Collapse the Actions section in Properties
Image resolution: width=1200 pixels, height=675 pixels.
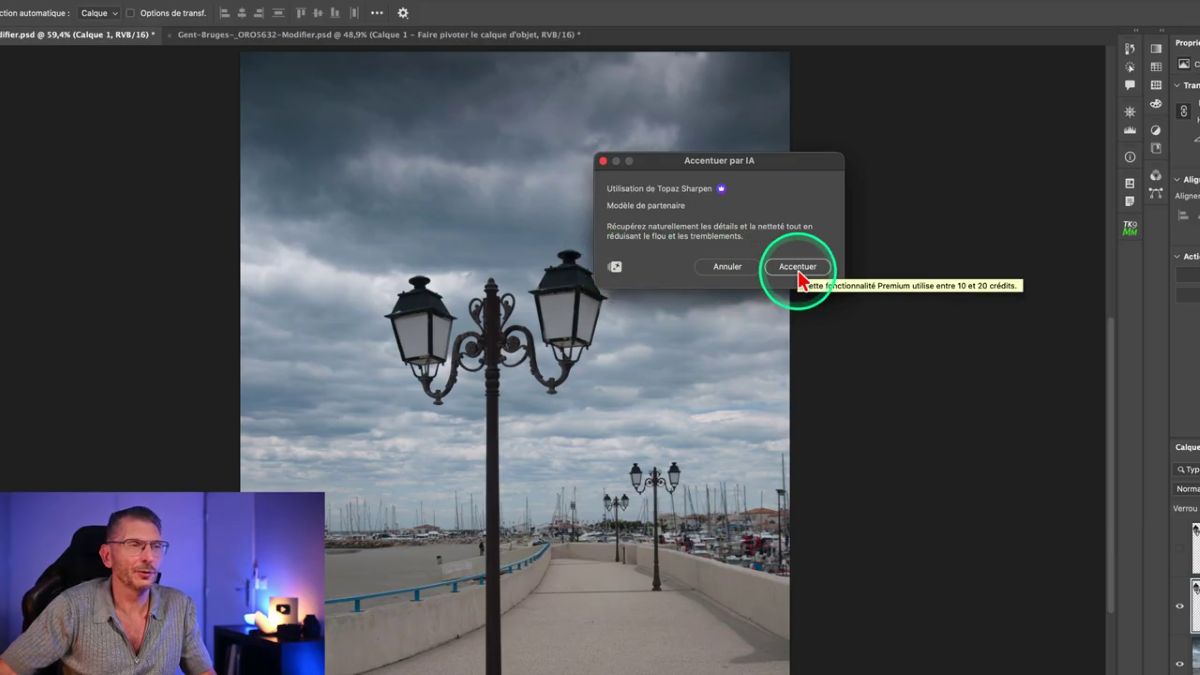[x=1177, y=257]
